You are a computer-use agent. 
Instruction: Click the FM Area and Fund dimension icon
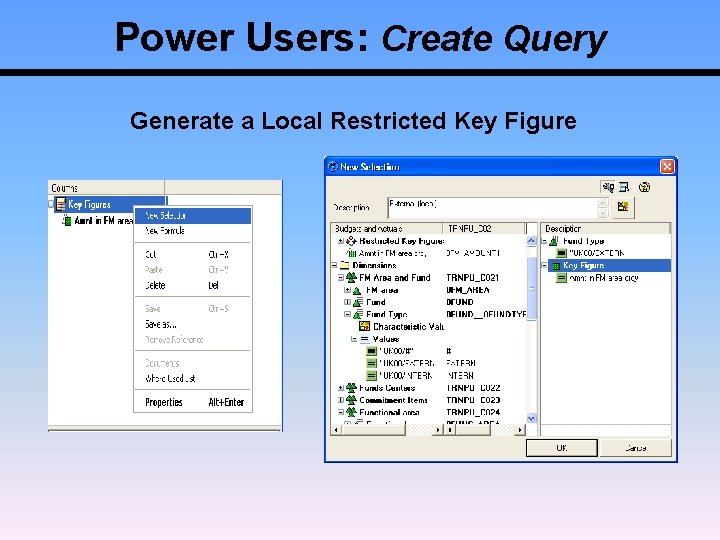[x=351, y=277]
